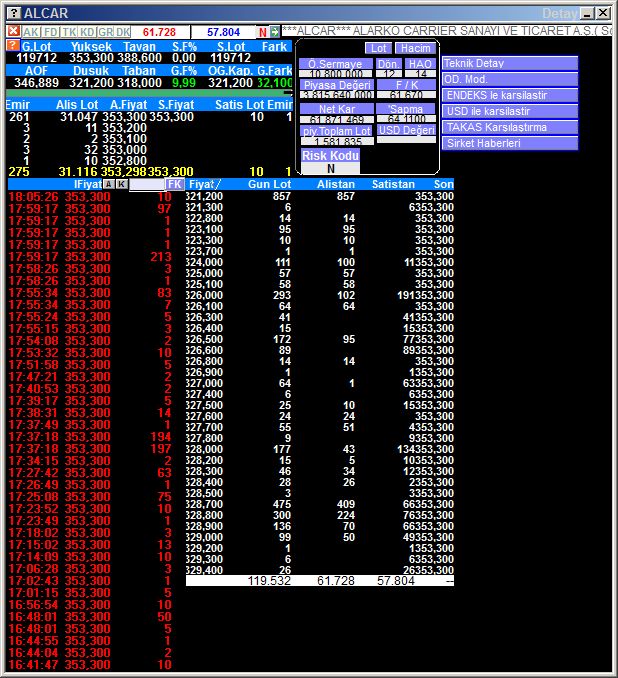This screenshot has height=678, width=618.
Task: Click the KD toolbar button
Action: point(87,32)
